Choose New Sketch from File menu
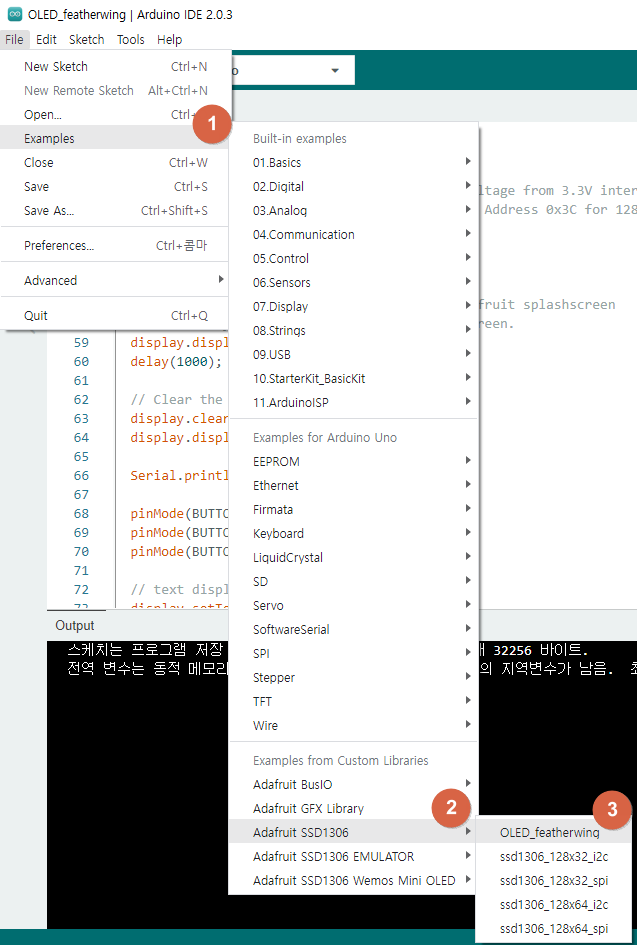The image size is (637, 945). [116, 66]
